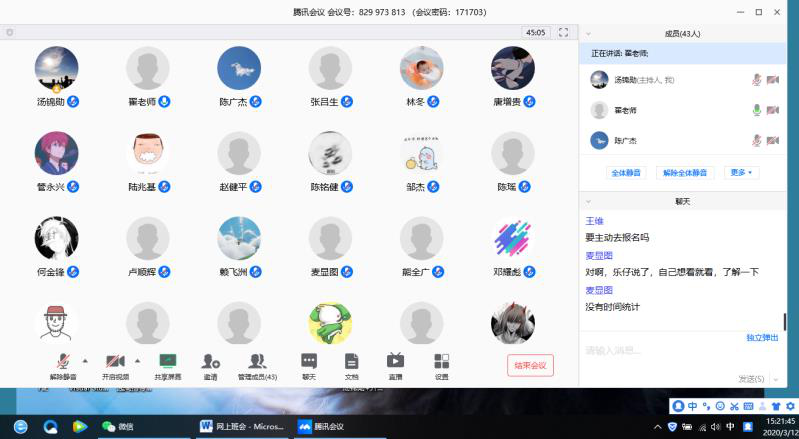Open the Invite (邀请) option
Viewport: 799px width, 439px height.
210,362
